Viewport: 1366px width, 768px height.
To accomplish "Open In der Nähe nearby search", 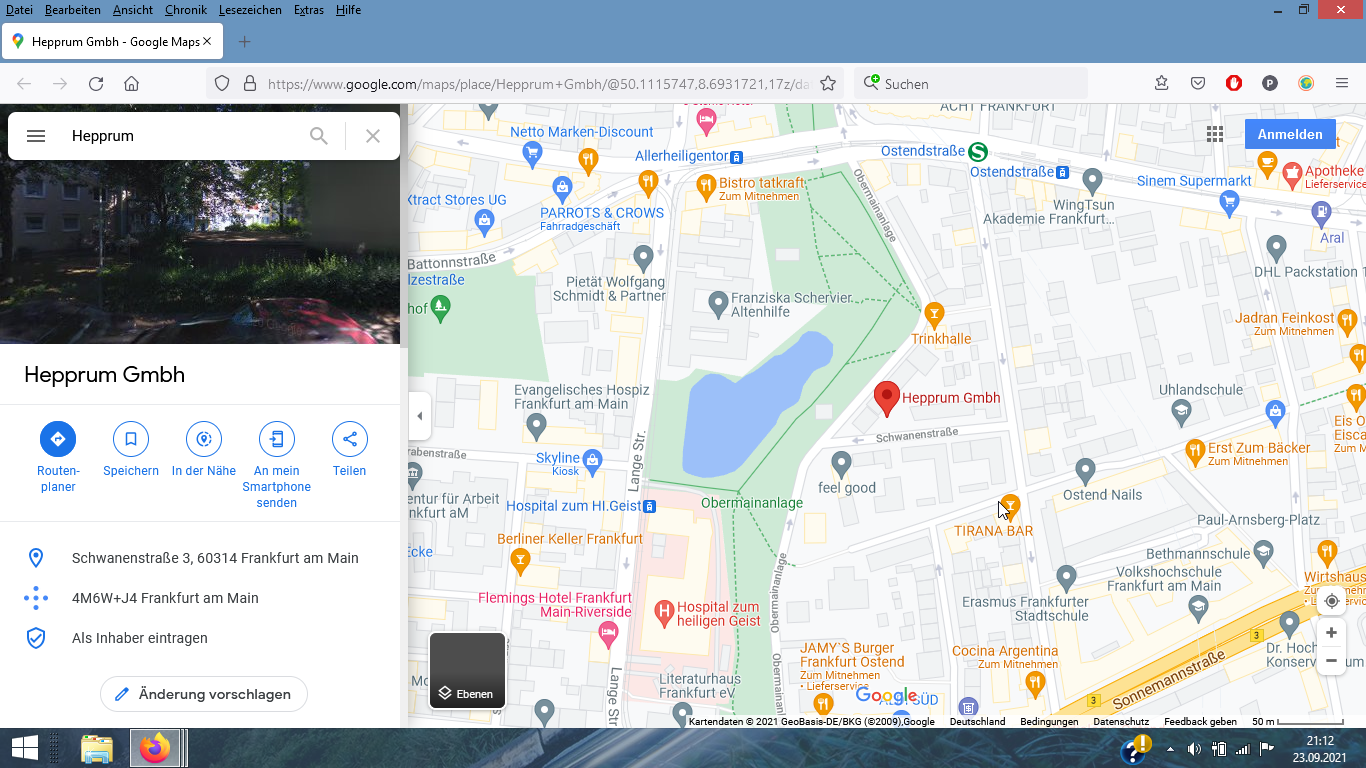I will click(x=204, y=439).
